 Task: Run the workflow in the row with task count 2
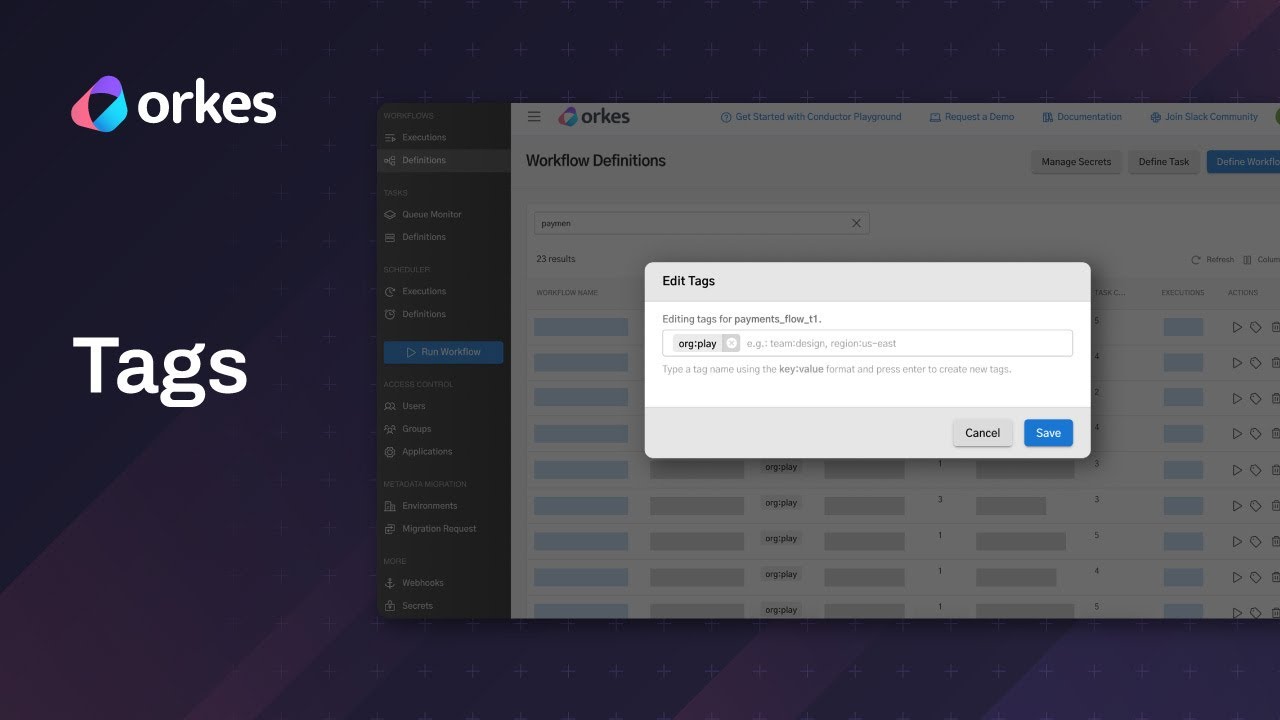(x=1237, y=398)
